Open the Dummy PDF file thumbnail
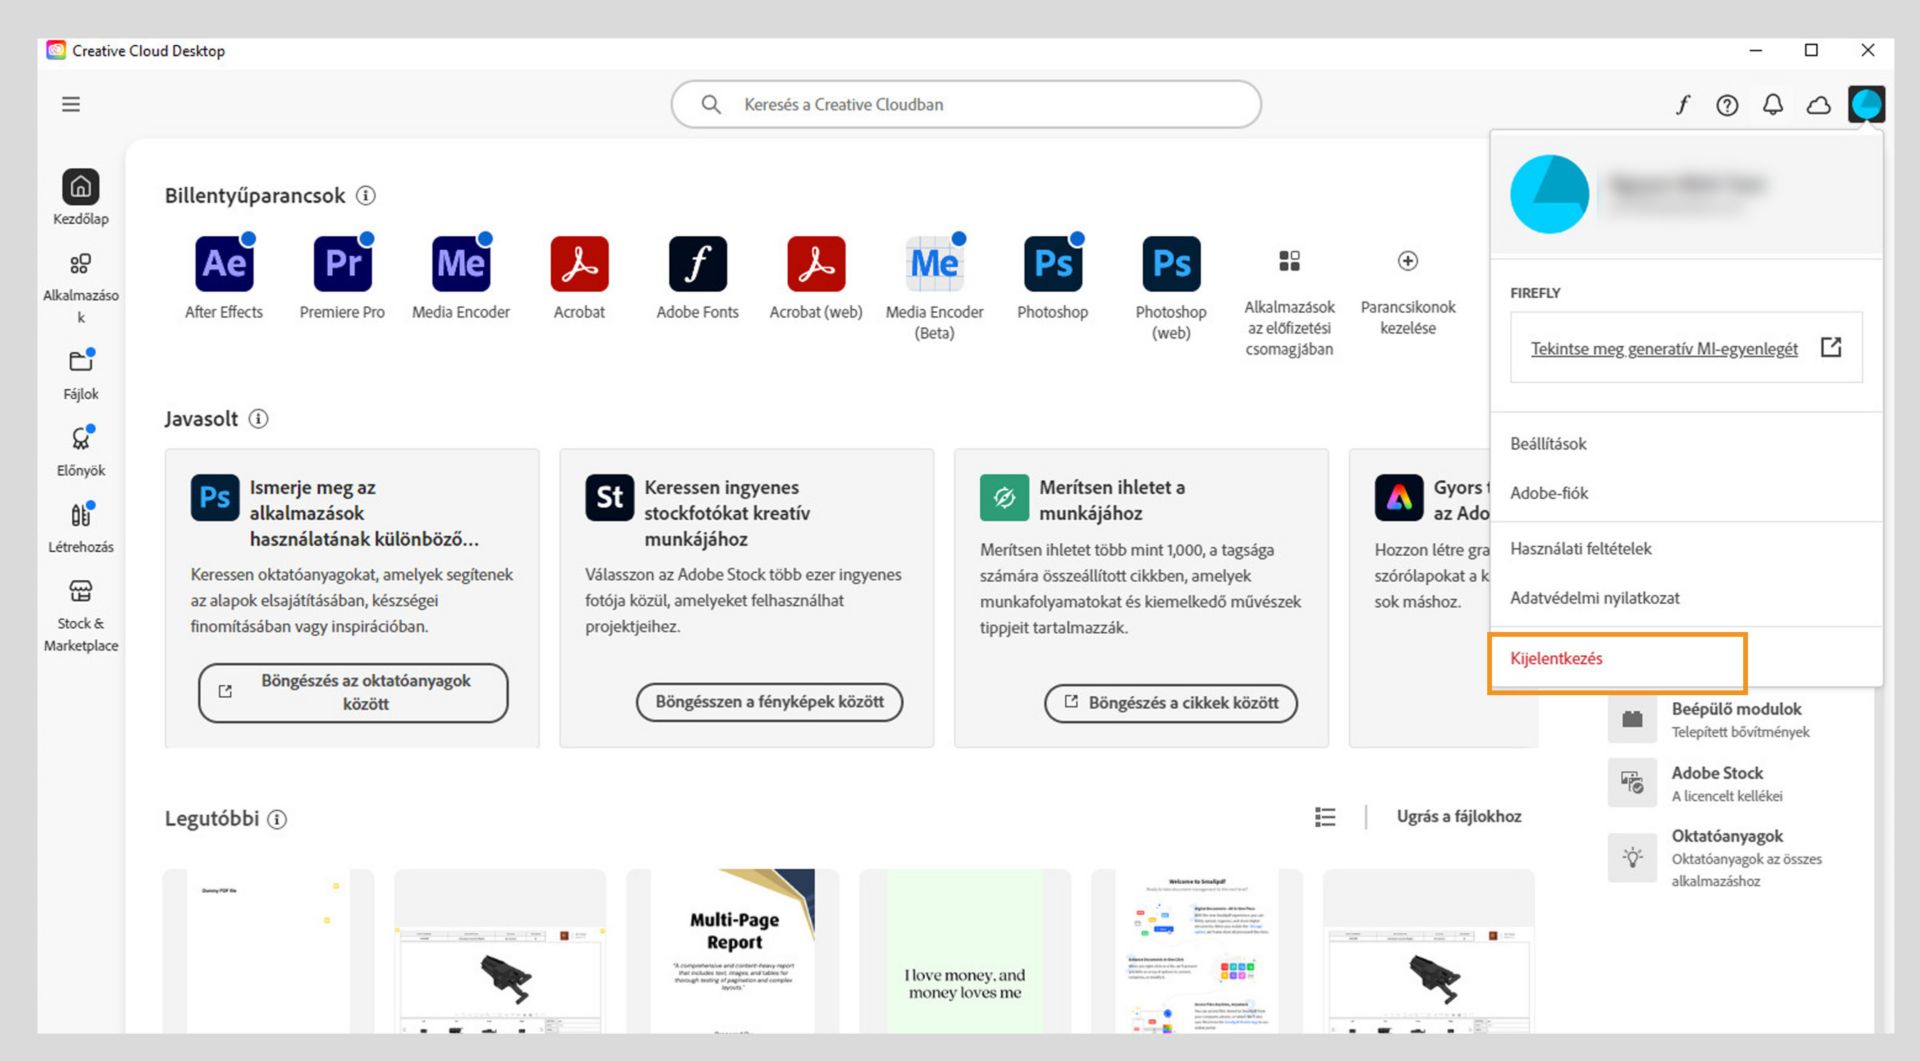 pyautogui.click(x=268, y=951)
